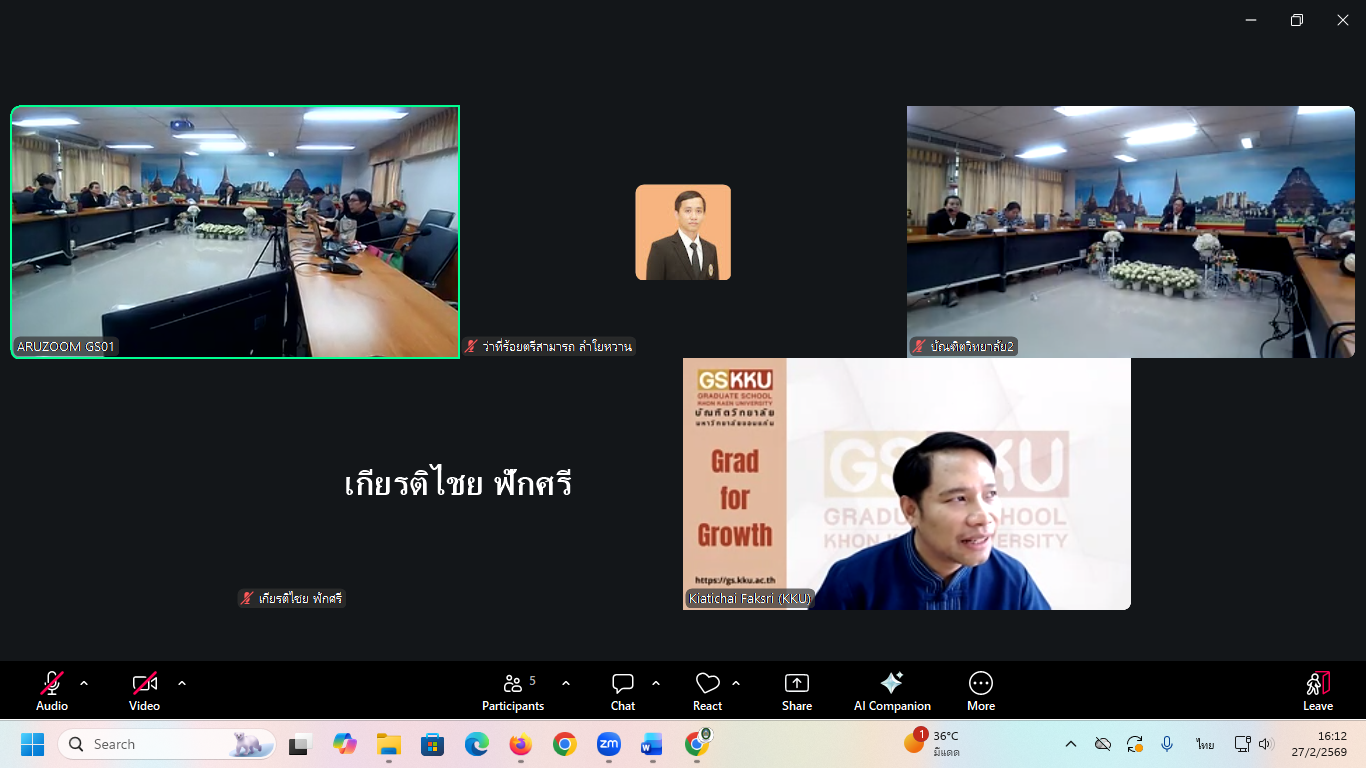Click the profile photo of the muted participant

click(683, 232)
